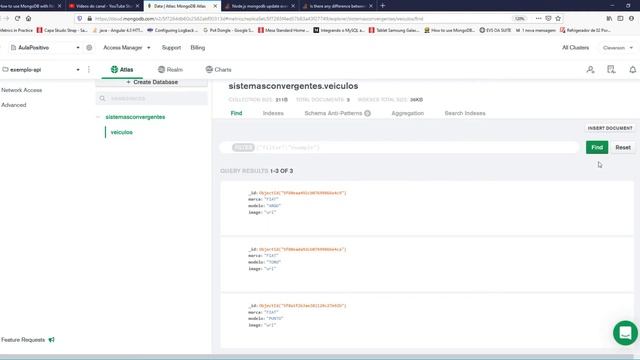Close the Videos do canal YouTube tab
This screenshot has width=640, height=360.
tap(137, 6)
